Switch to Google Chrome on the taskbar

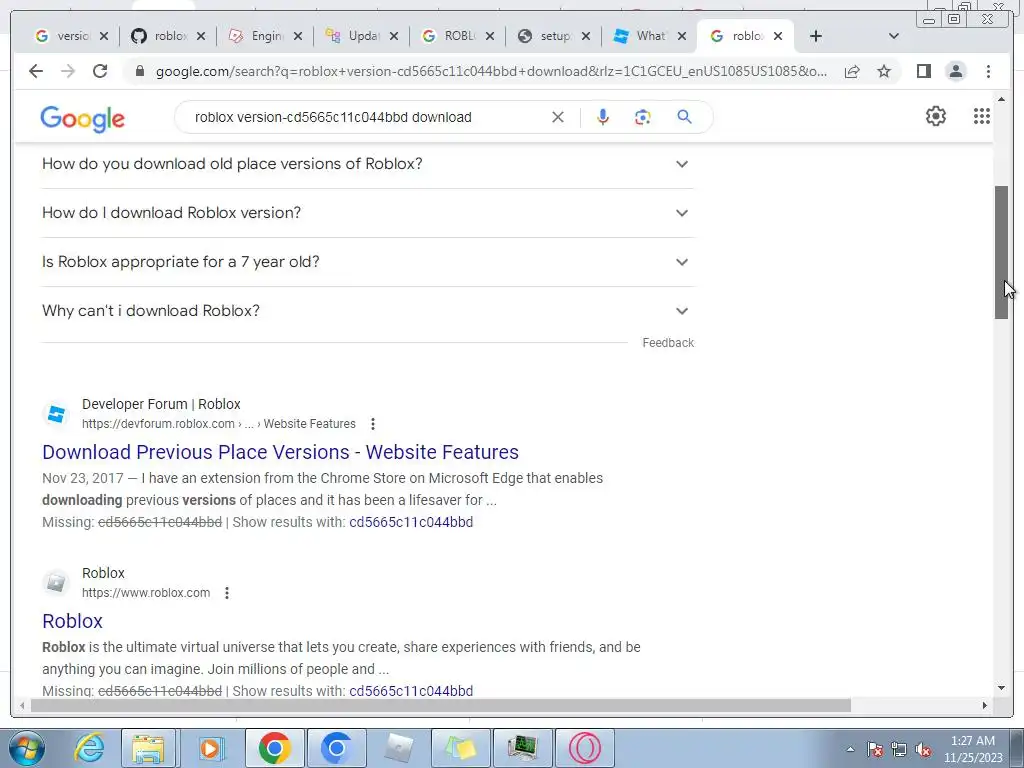[x=274, y=748]
